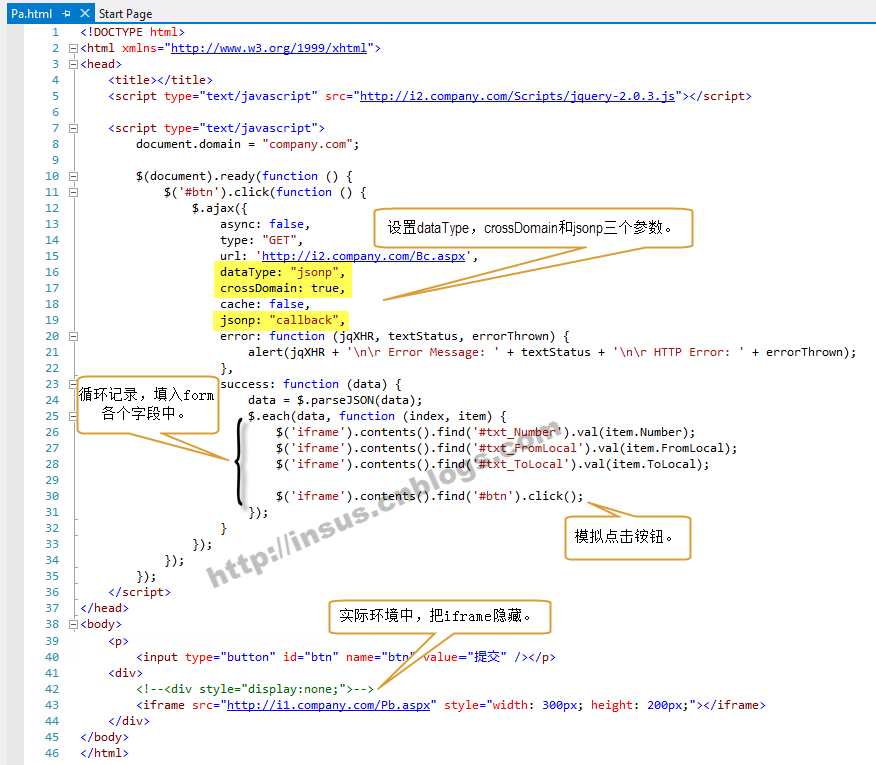The width and height of the screenshot is (876, 765).
Task: Click the item.FromLocal line of code
Action: click(506, 448)
